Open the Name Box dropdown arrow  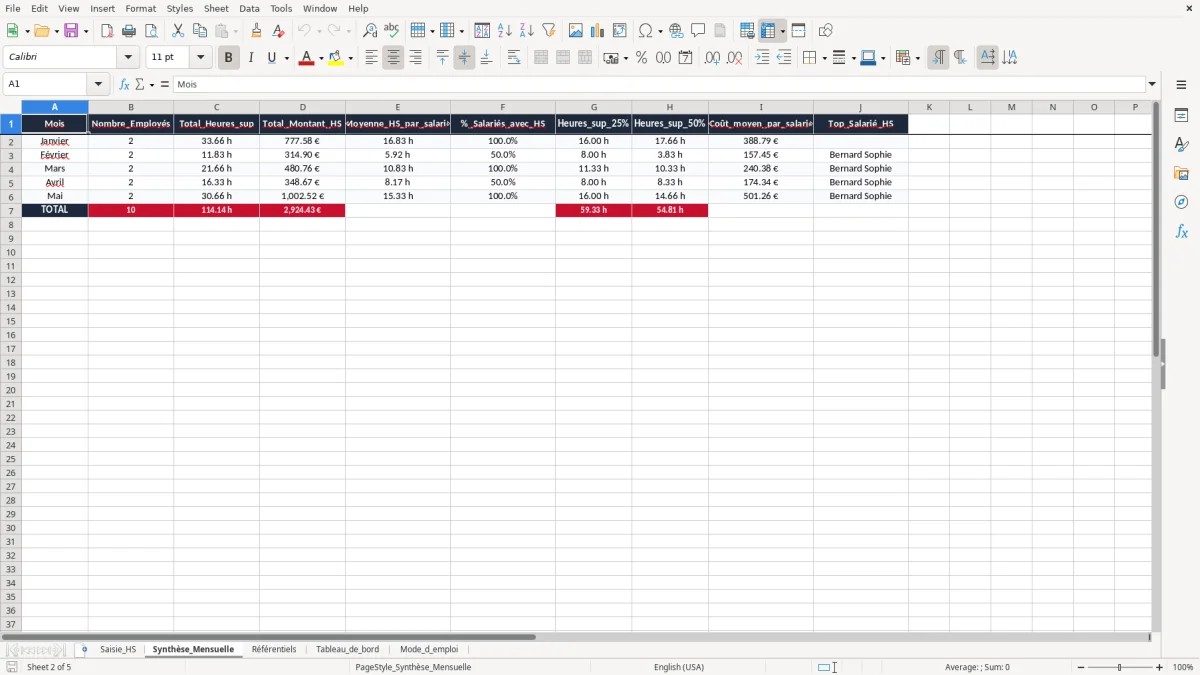(x=98, y=85)
